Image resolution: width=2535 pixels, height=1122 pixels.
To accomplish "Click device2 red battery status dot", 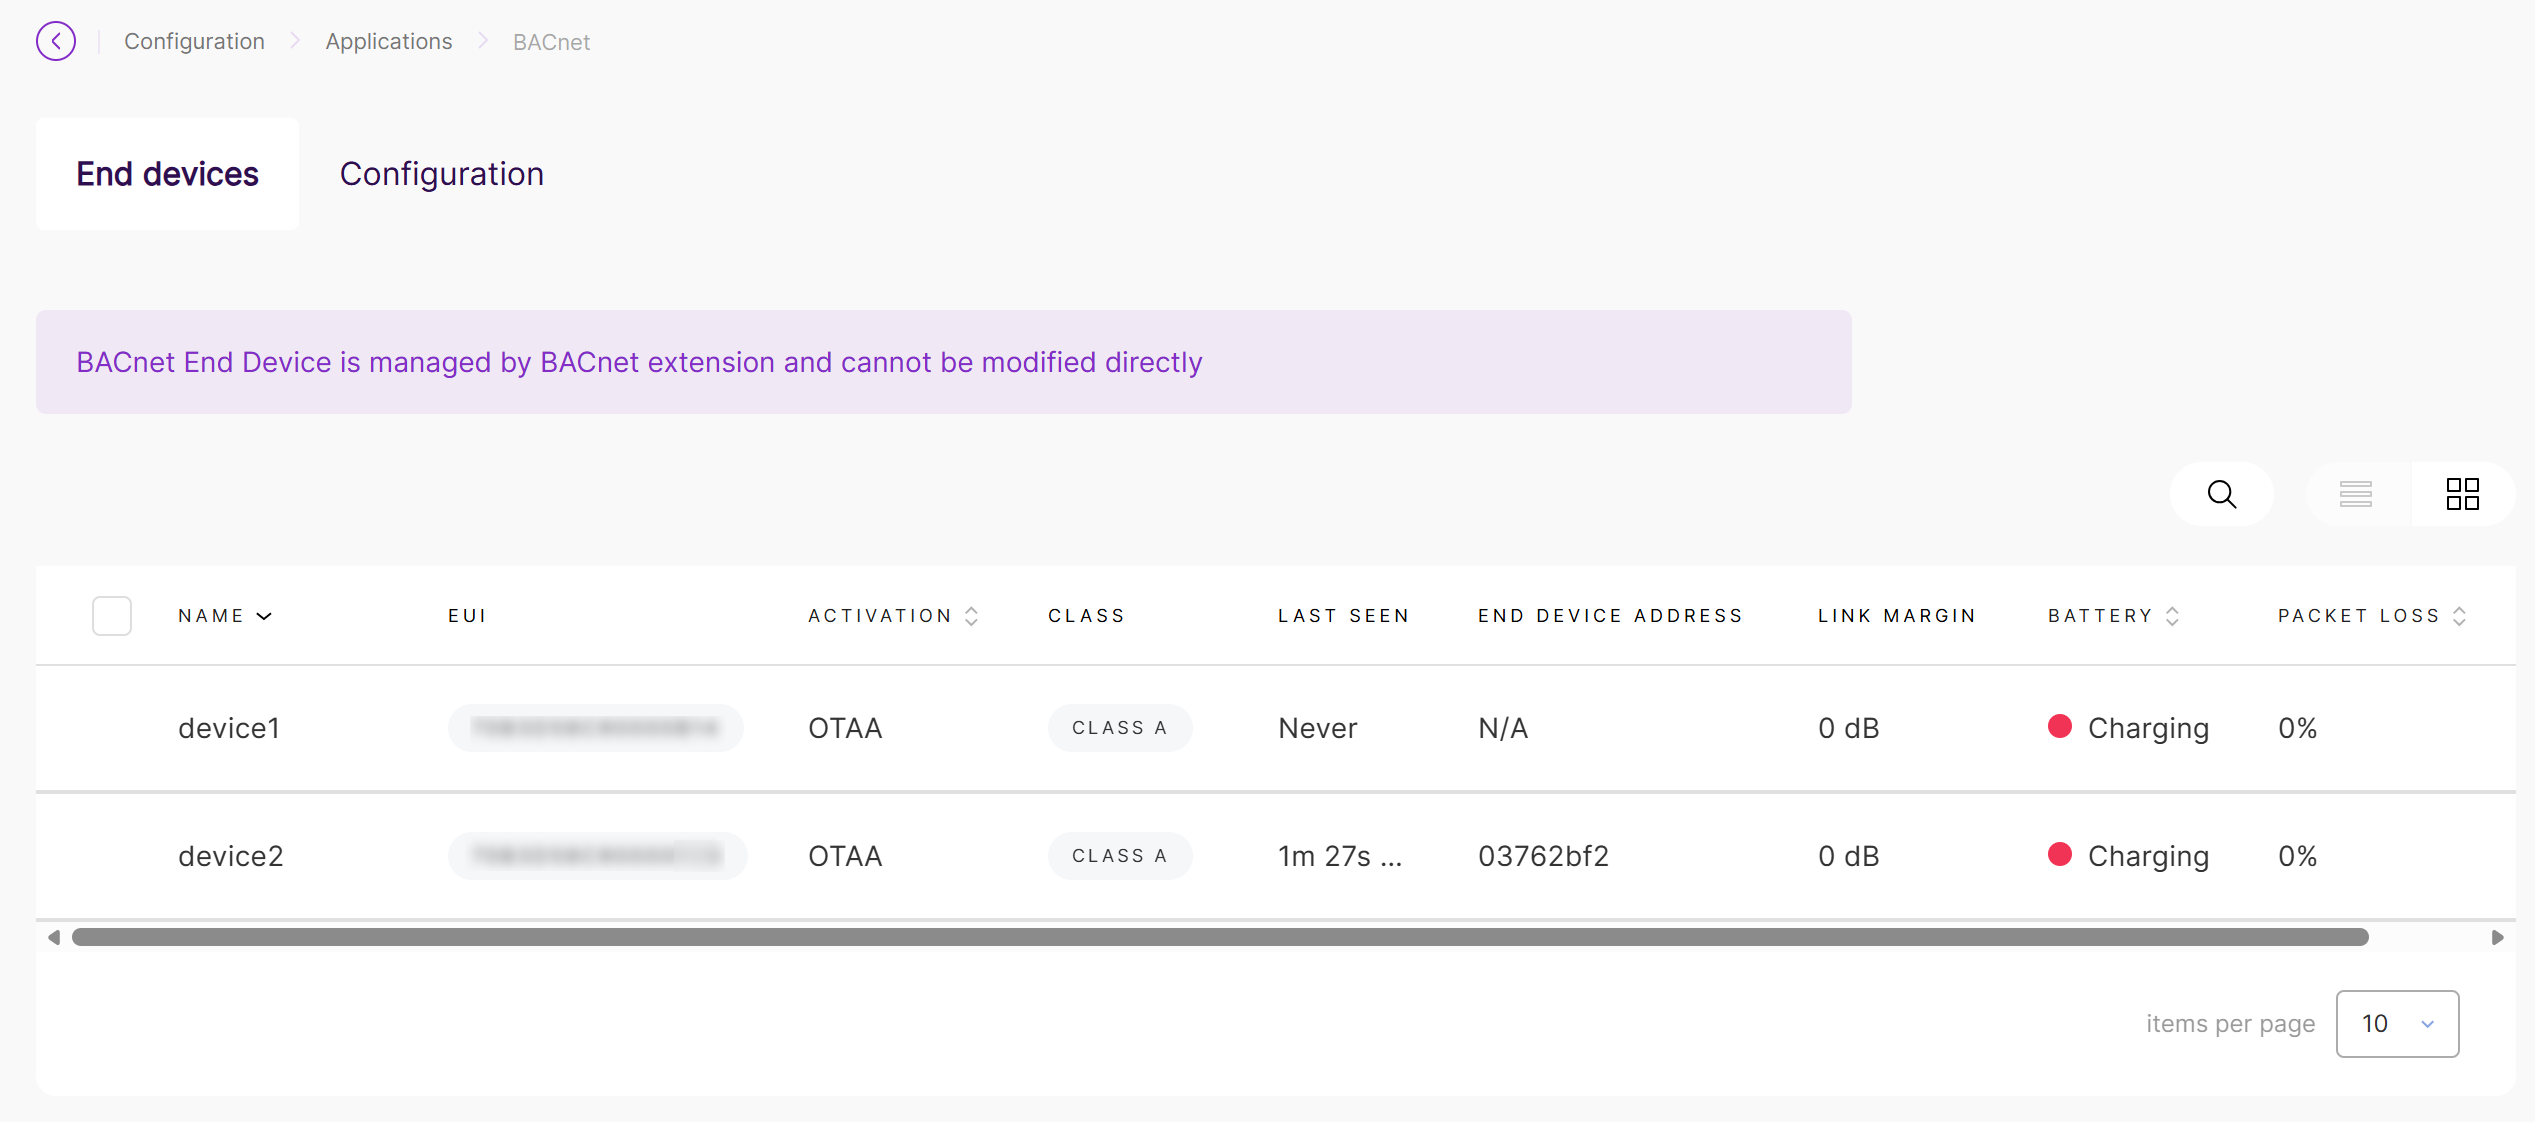I will (2060, 855).
